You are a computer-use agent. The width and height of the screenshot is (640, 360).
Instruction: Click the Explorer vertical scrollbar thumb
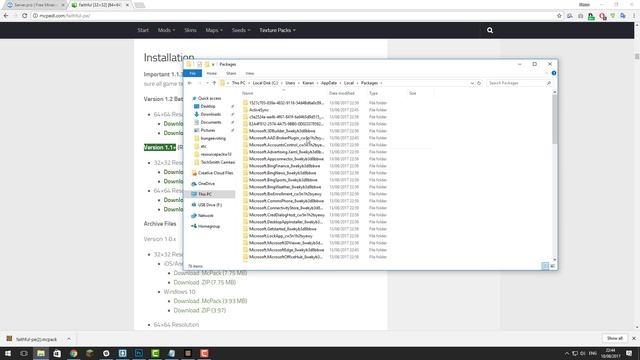coord(554,120)
